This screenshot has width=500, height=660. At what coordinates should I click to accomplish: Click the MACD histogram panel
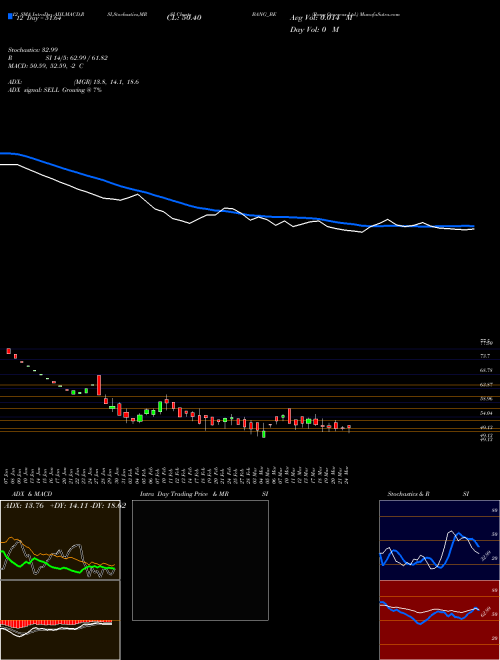point(60,620)
